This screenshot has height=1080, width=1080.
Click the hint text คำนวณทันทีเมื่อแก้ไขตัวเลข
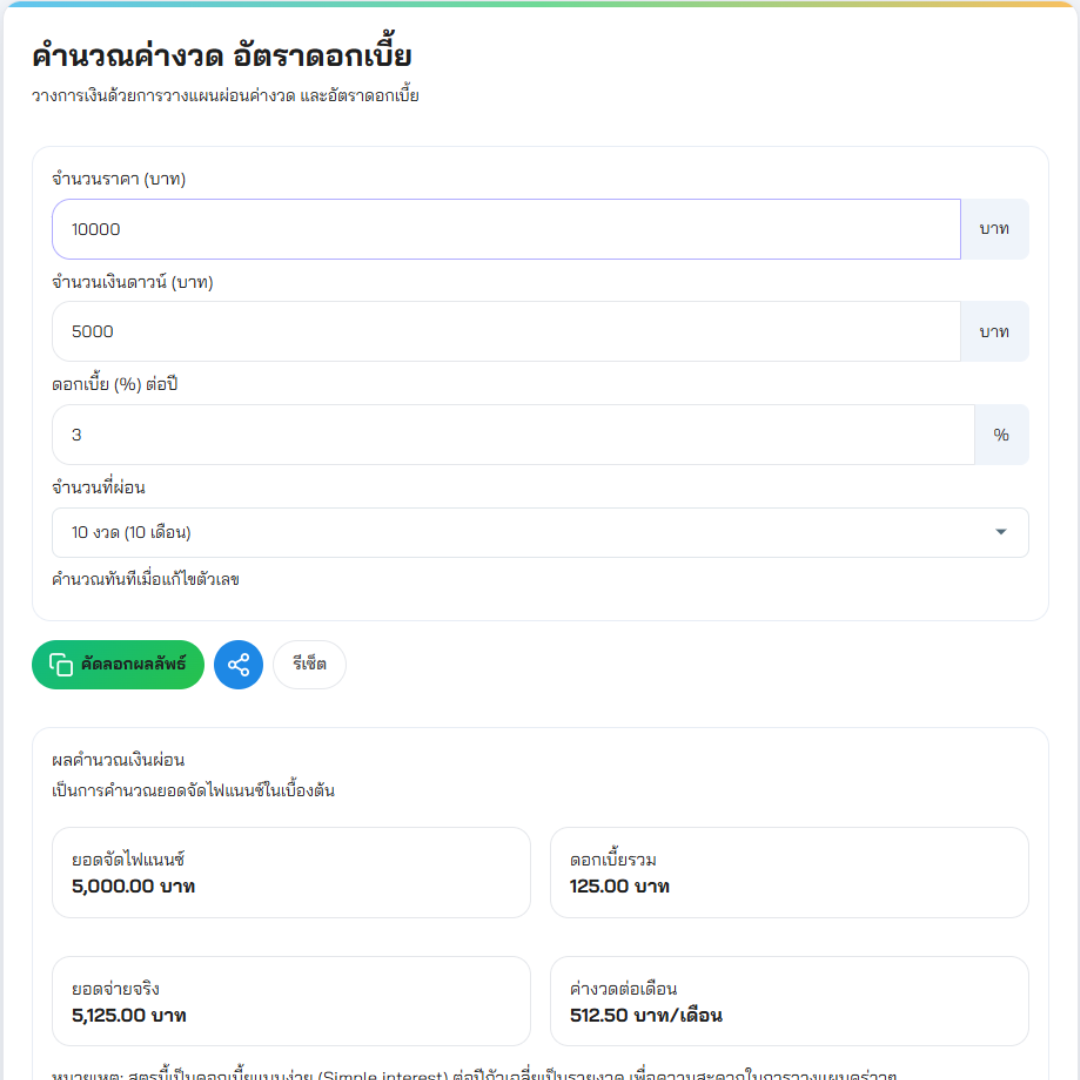(x=145, y=579)
